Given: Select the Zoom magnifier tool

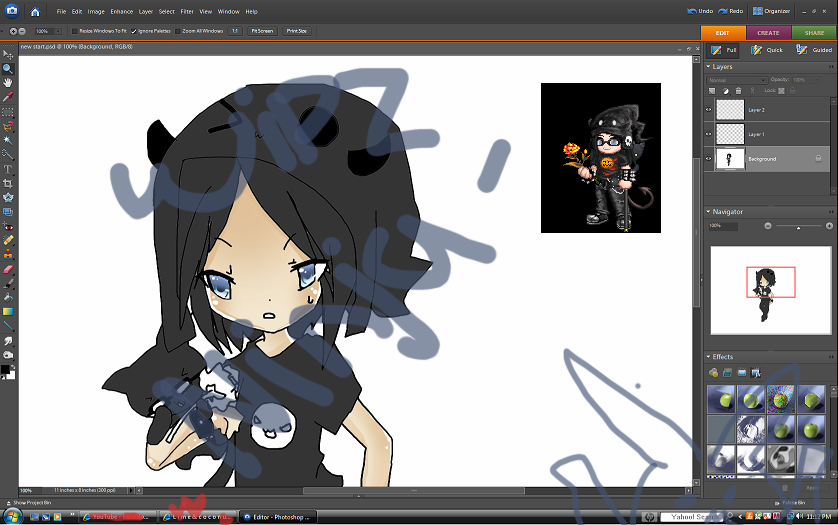Looking at the screenshot, I should pos(8,69).
